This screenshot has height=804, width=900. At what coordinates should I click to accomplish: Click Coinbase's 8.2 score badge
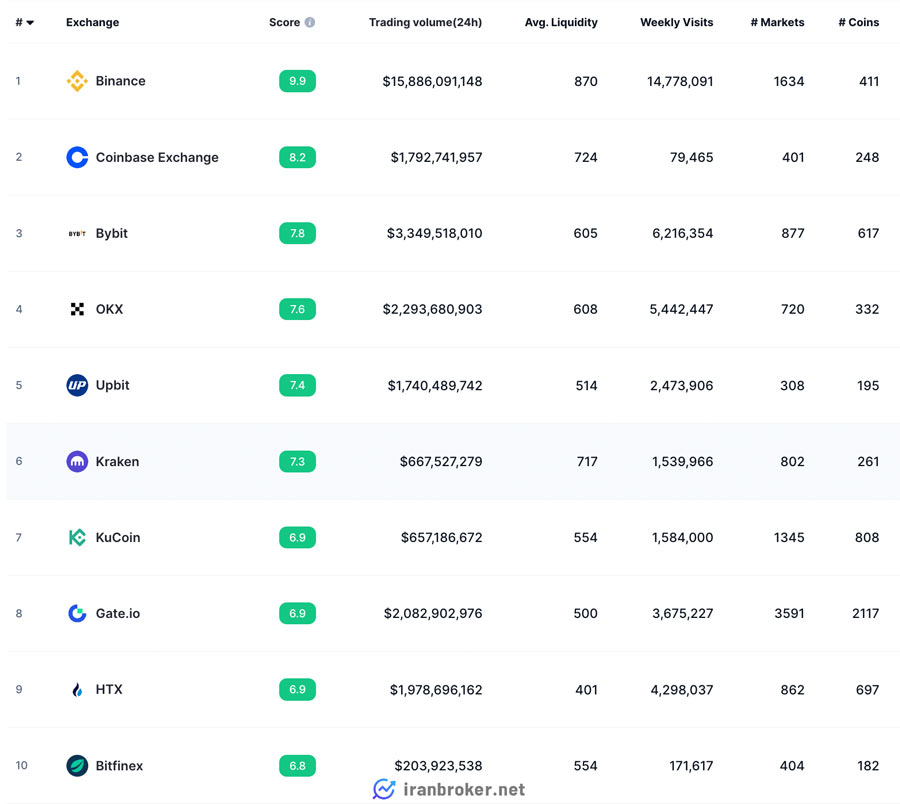coord(297,157)
